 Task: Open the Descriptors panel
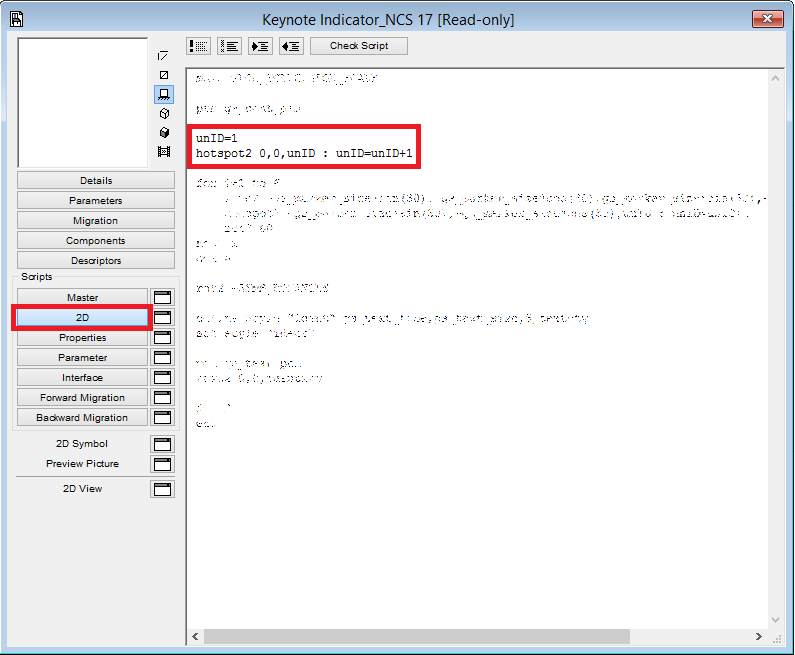(96, 261)
